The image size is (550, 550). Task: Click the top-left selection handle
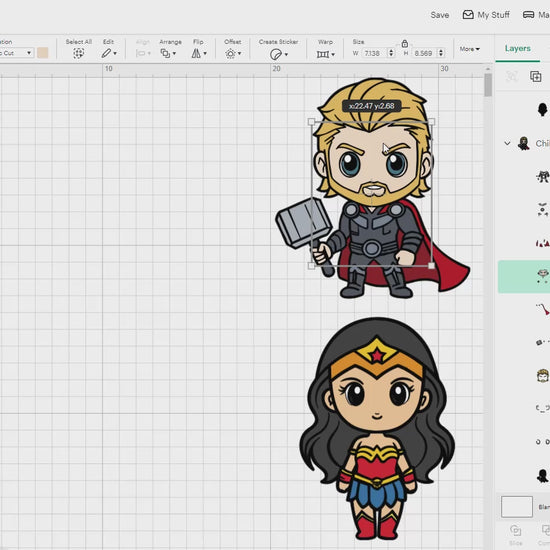coord(311,122)
